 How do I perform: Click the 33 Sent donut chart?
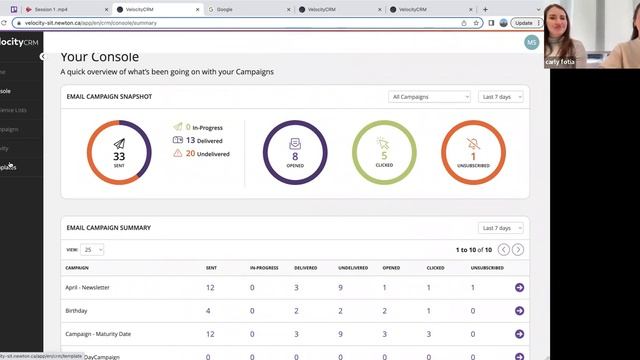119,153
